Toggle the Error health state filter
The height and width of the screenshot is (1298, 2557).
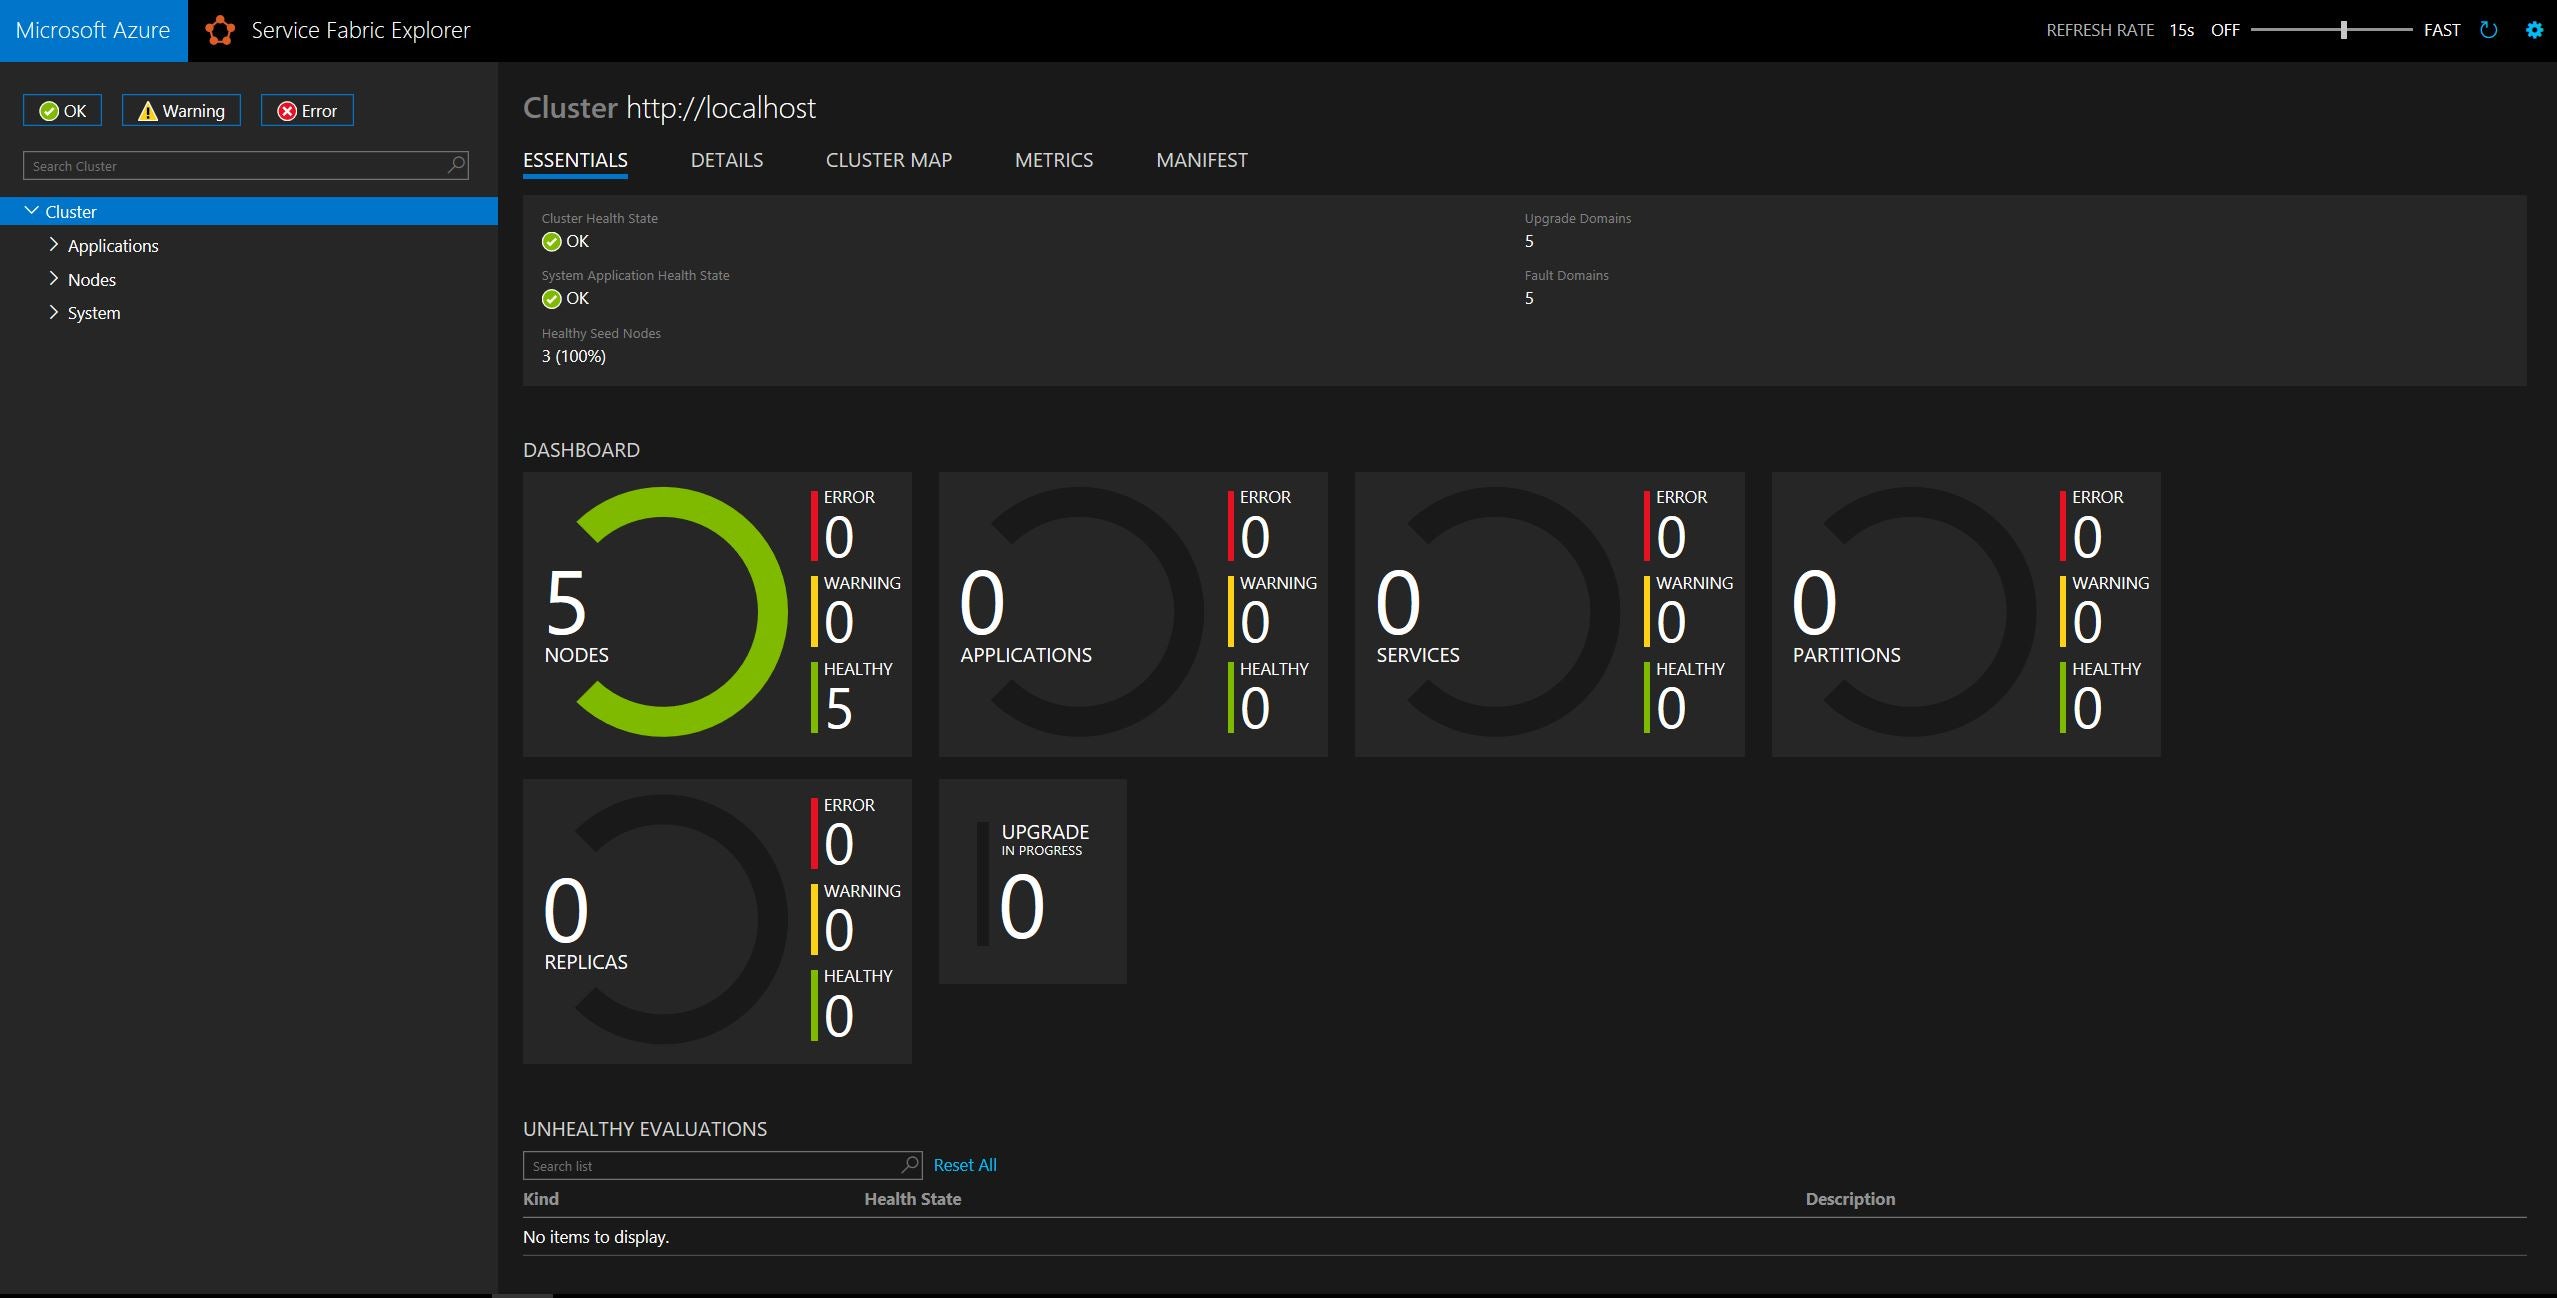[307, 110]
